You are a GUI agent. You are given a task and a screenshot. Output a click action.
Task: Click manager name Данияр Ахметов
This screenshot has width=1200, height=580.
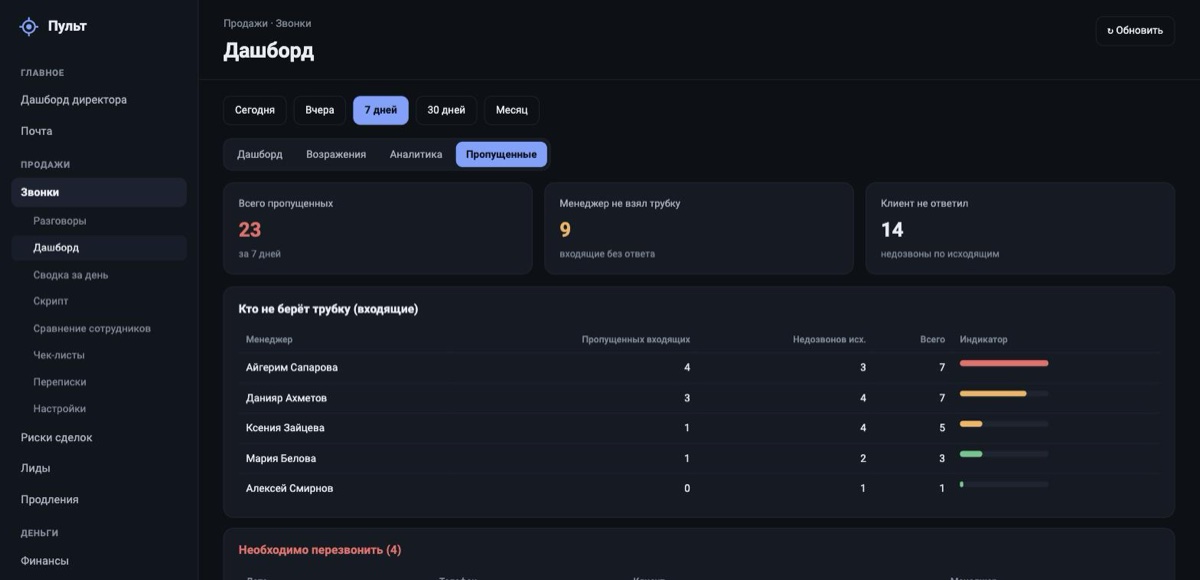click(x=286, y=398)
